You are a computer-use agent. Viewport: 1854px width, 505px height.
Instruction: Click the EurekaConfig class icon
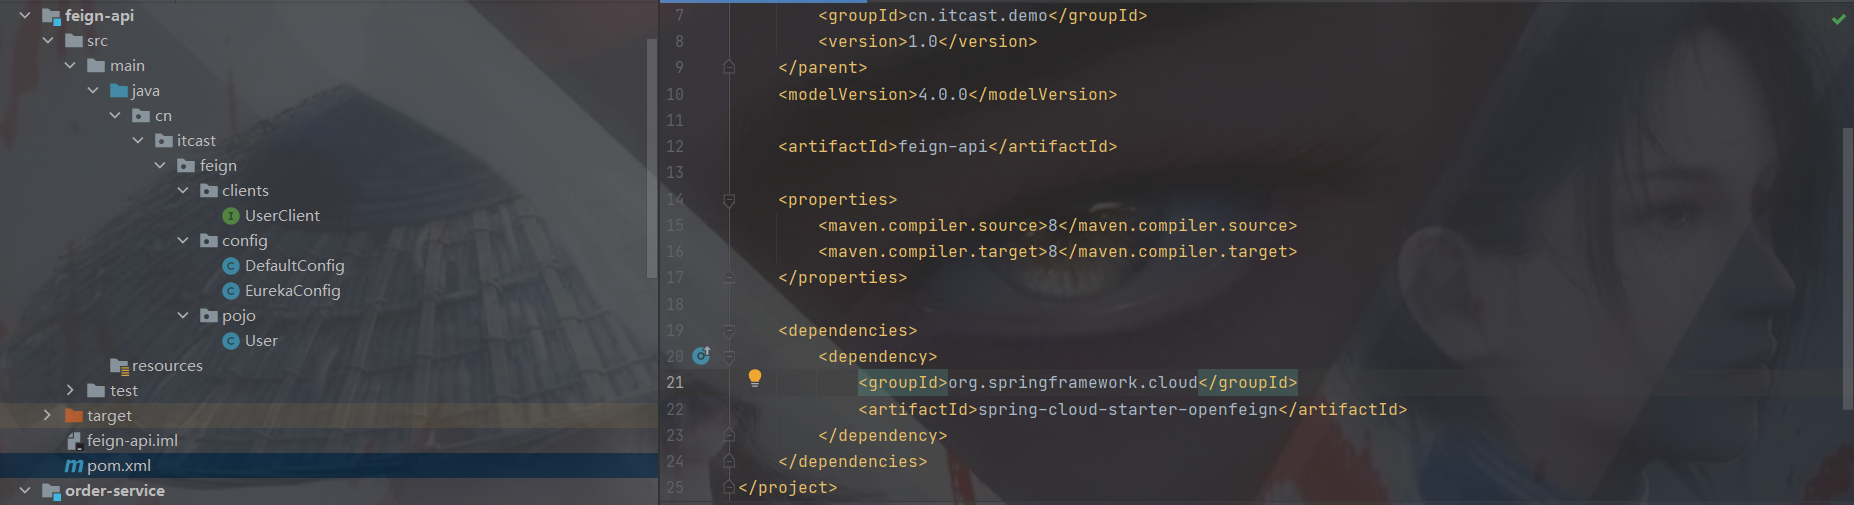(231, 291)
